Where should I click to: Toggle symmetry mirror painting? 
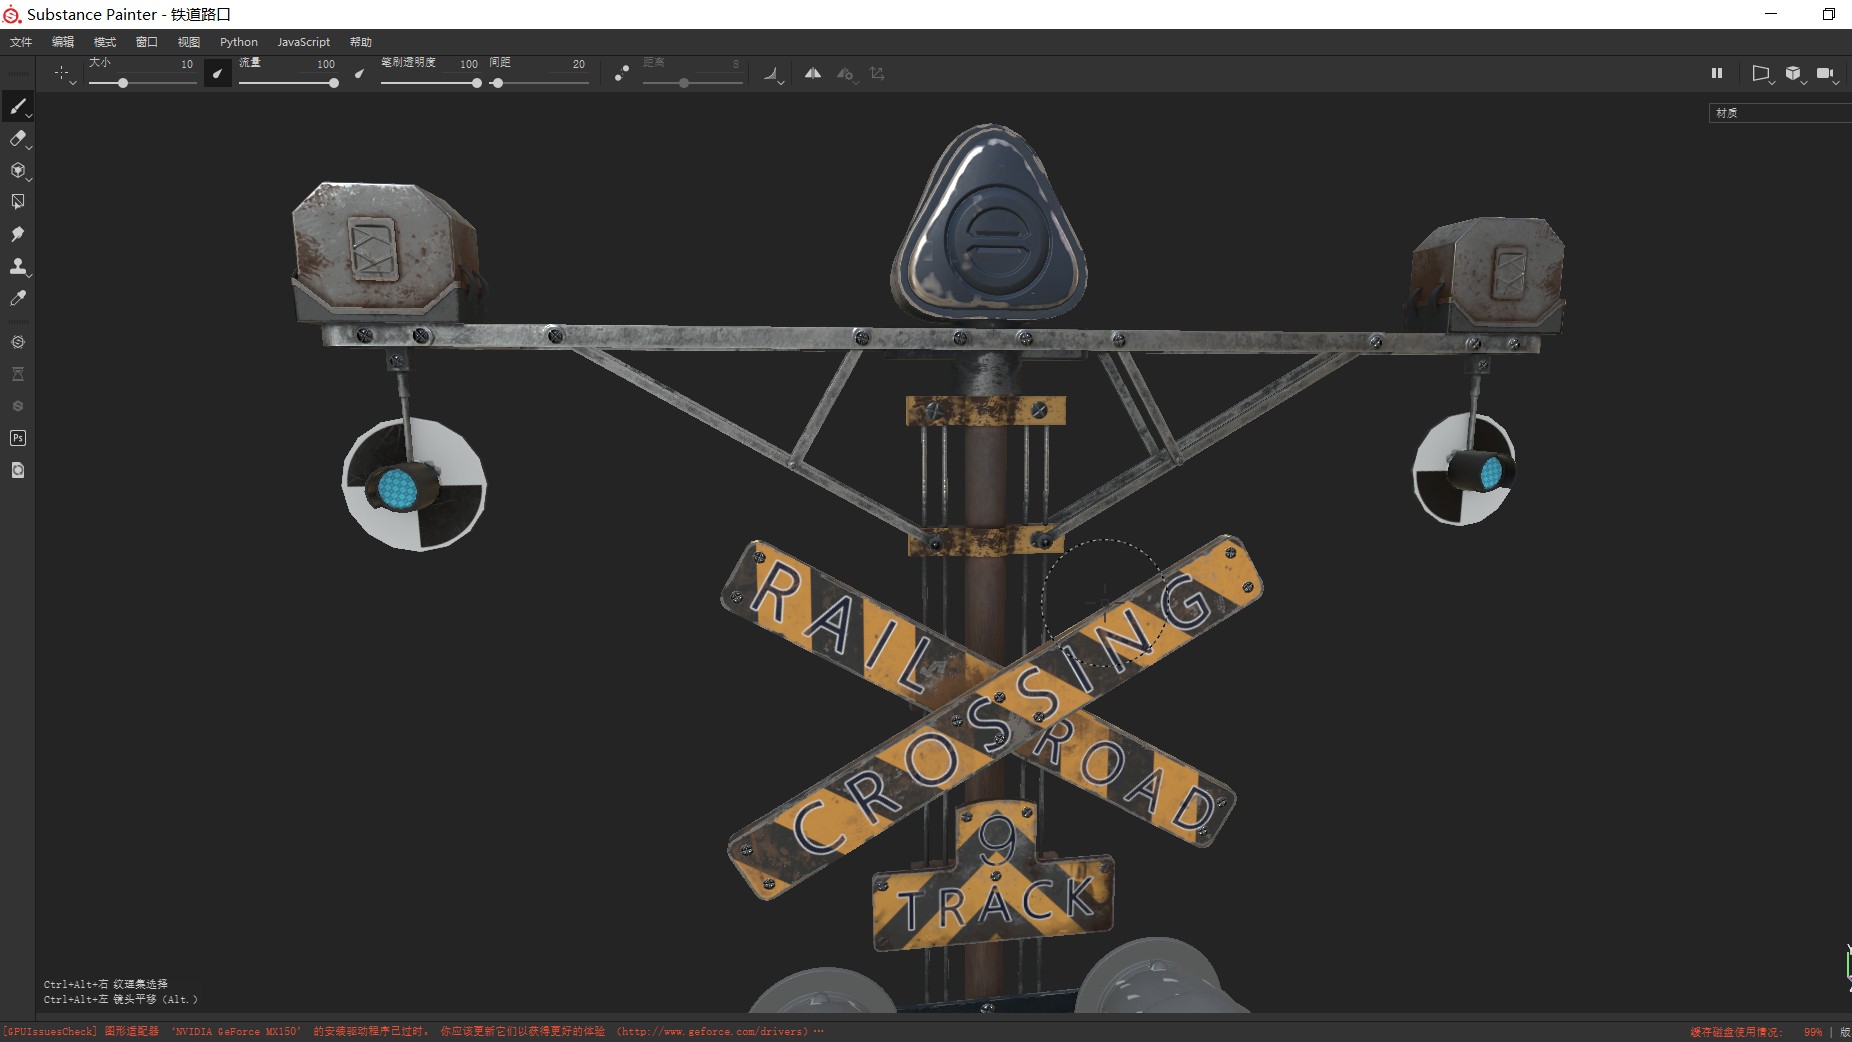click(813, 73)
